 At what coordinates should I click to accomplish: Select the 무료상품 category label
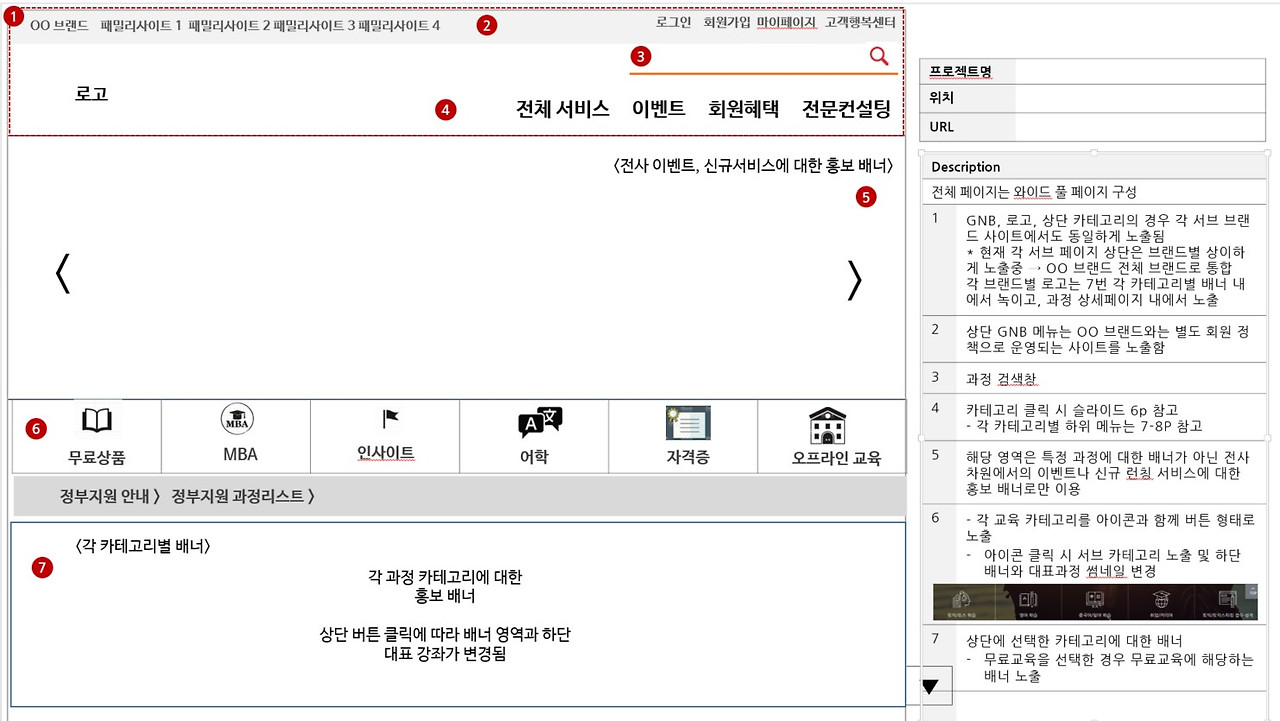[97, 458]
